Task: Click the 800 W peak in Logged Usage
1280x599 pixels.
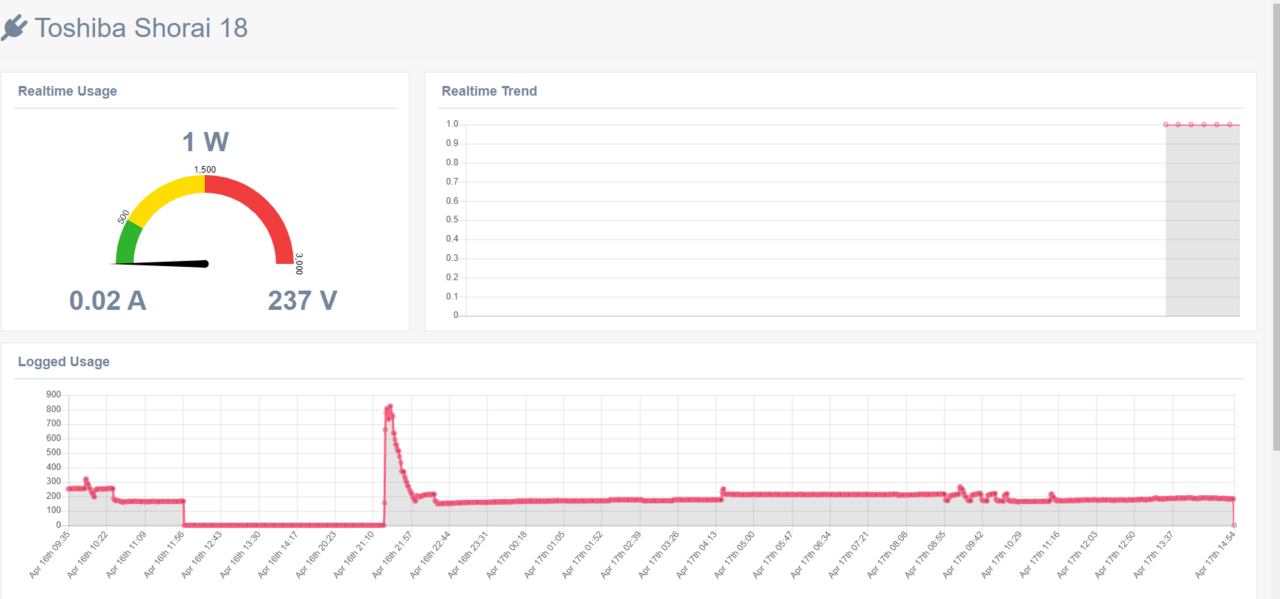Action: [390, 406]
